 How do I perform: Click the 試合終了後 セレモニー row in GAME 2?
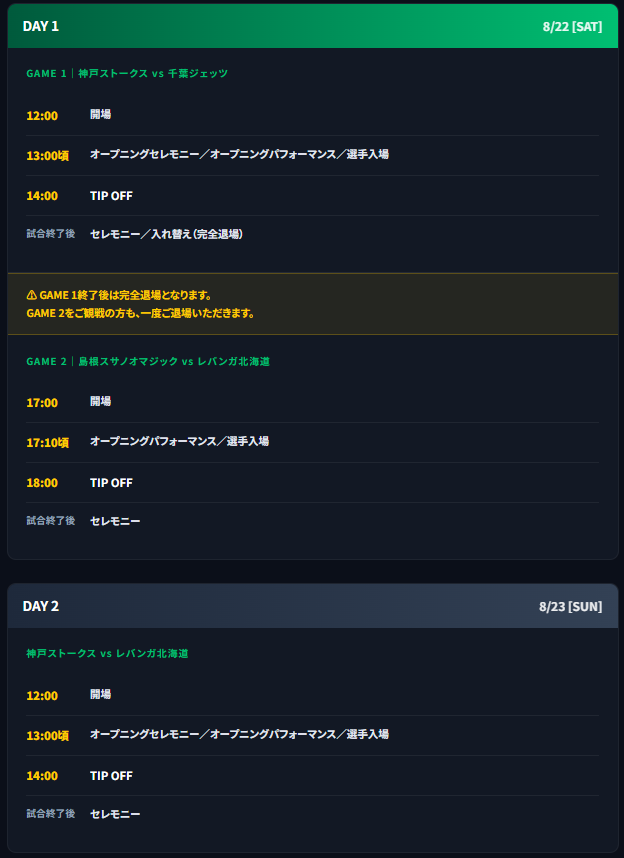313,521
